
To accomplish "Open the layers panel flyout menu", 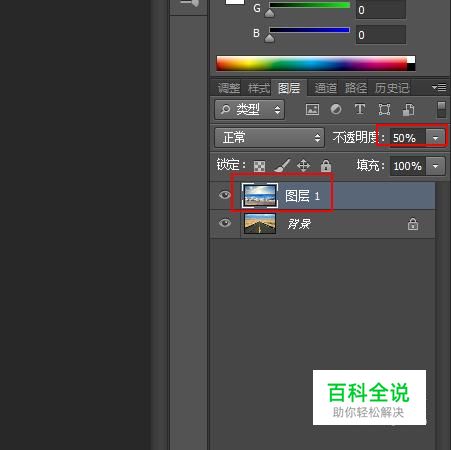I will 439,88.
